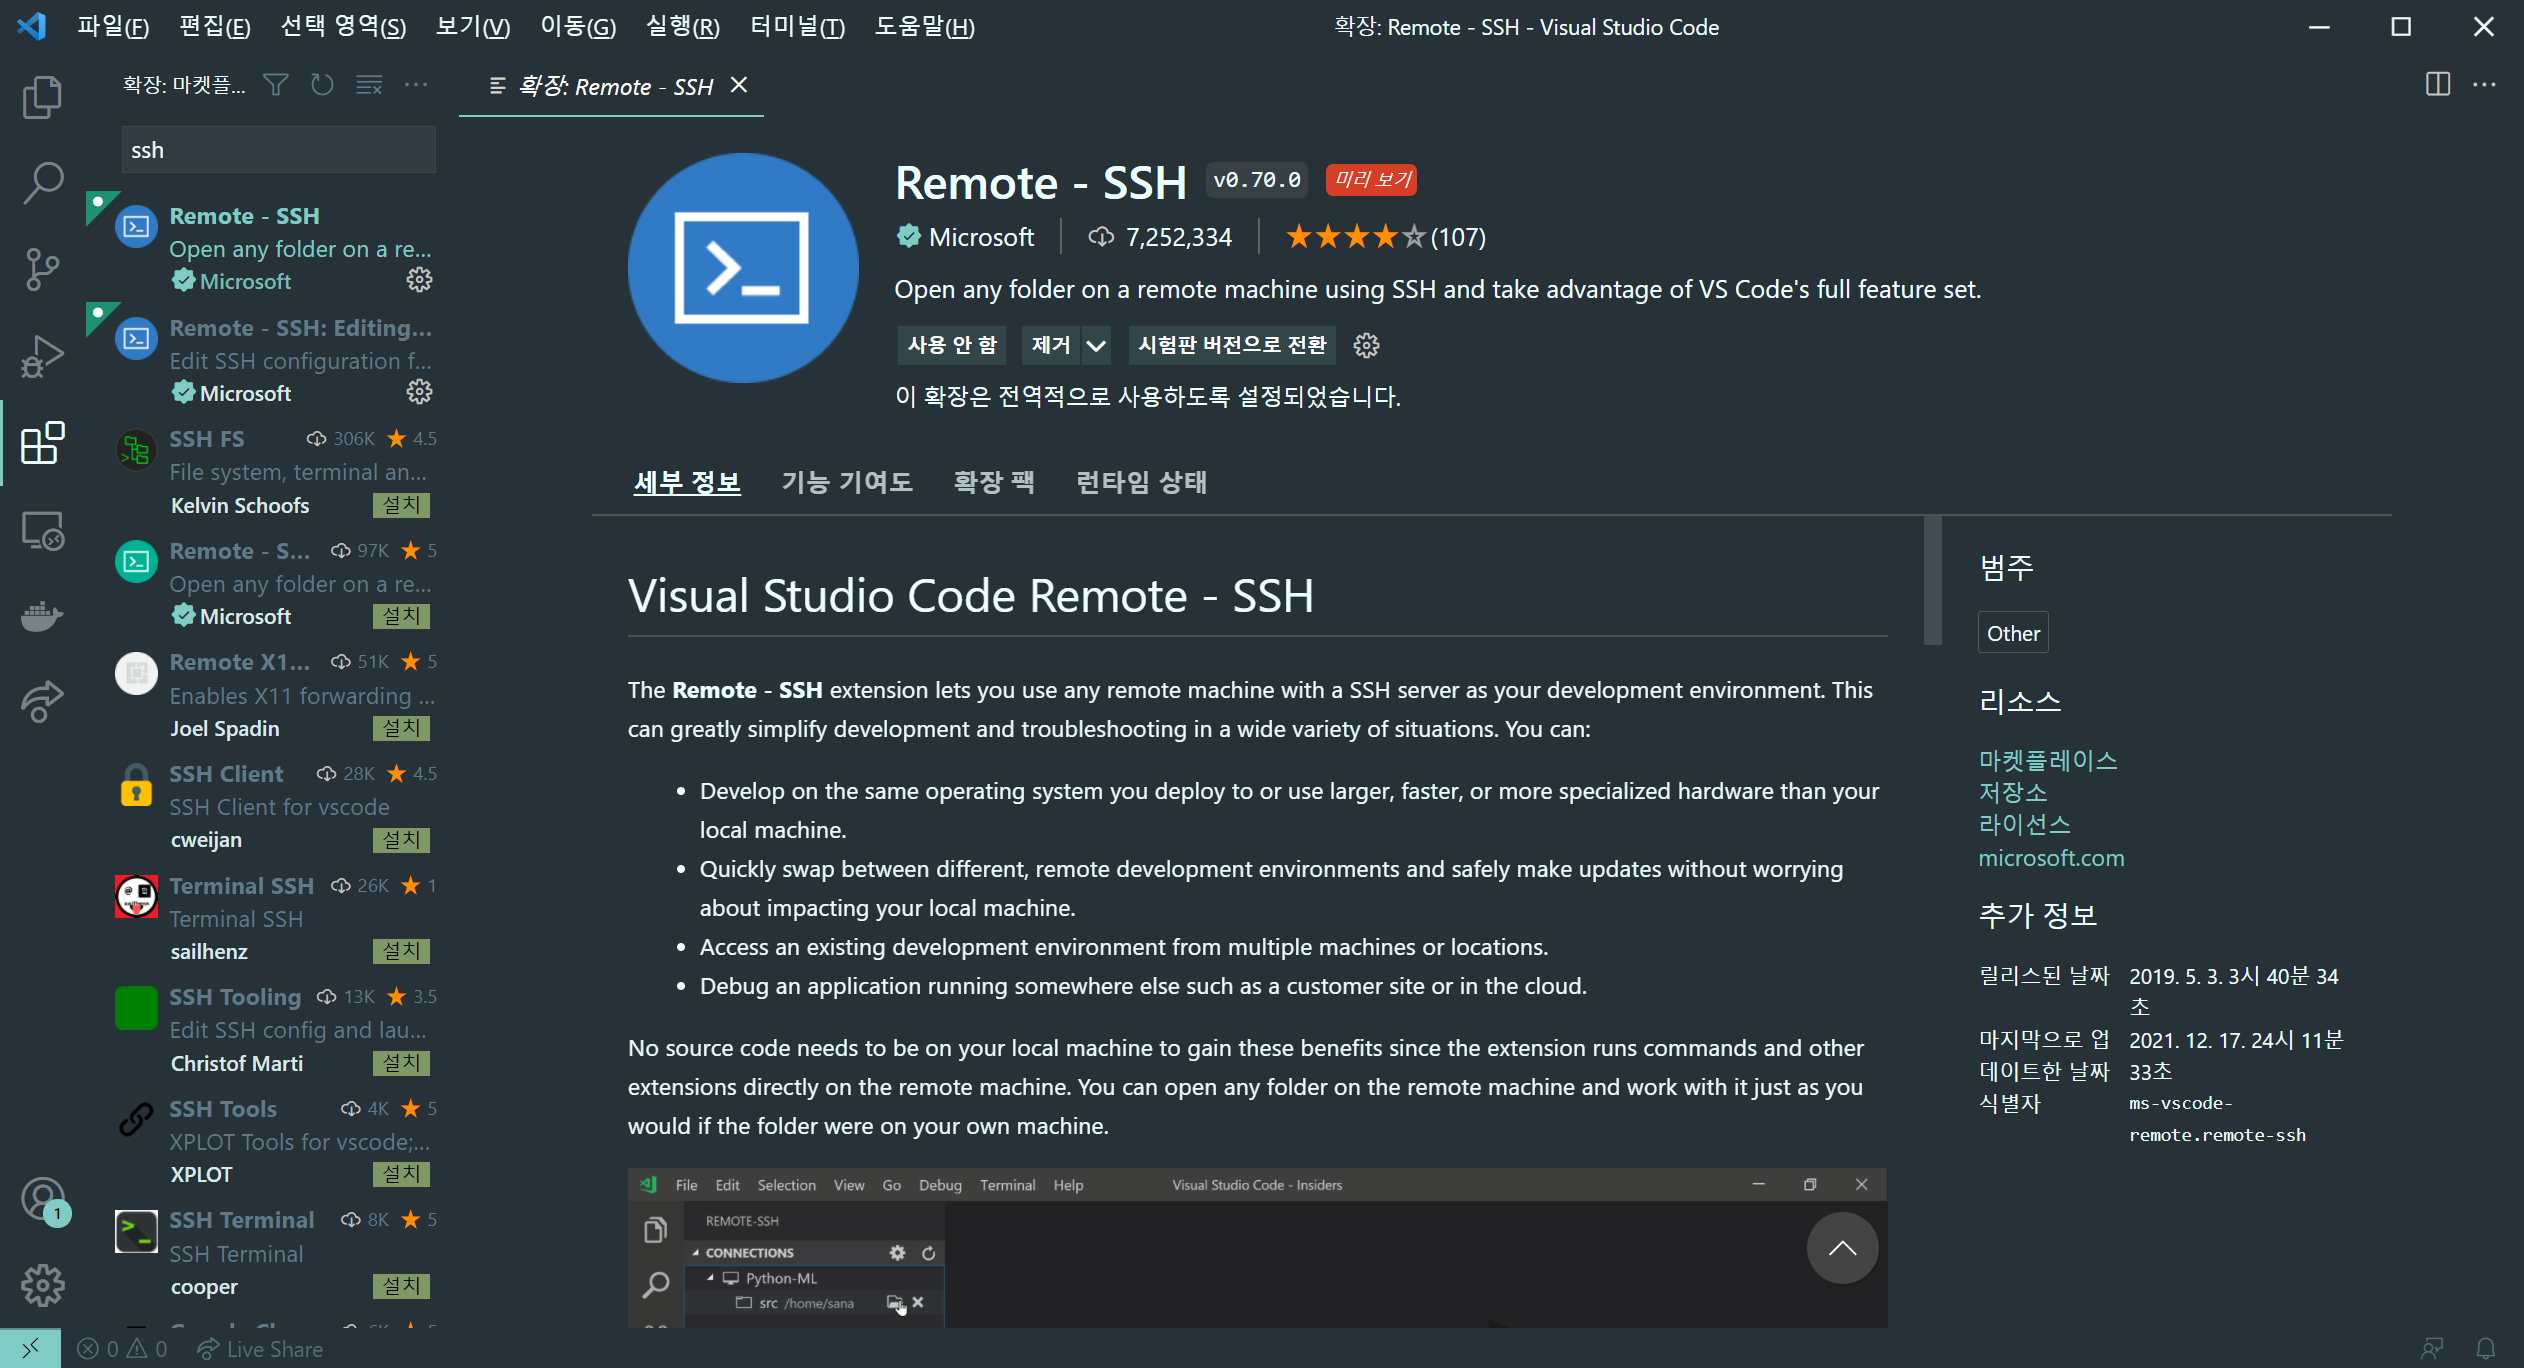
Task: Open Remote - SSH gear menu in list
Action: [x=419, y=280]
